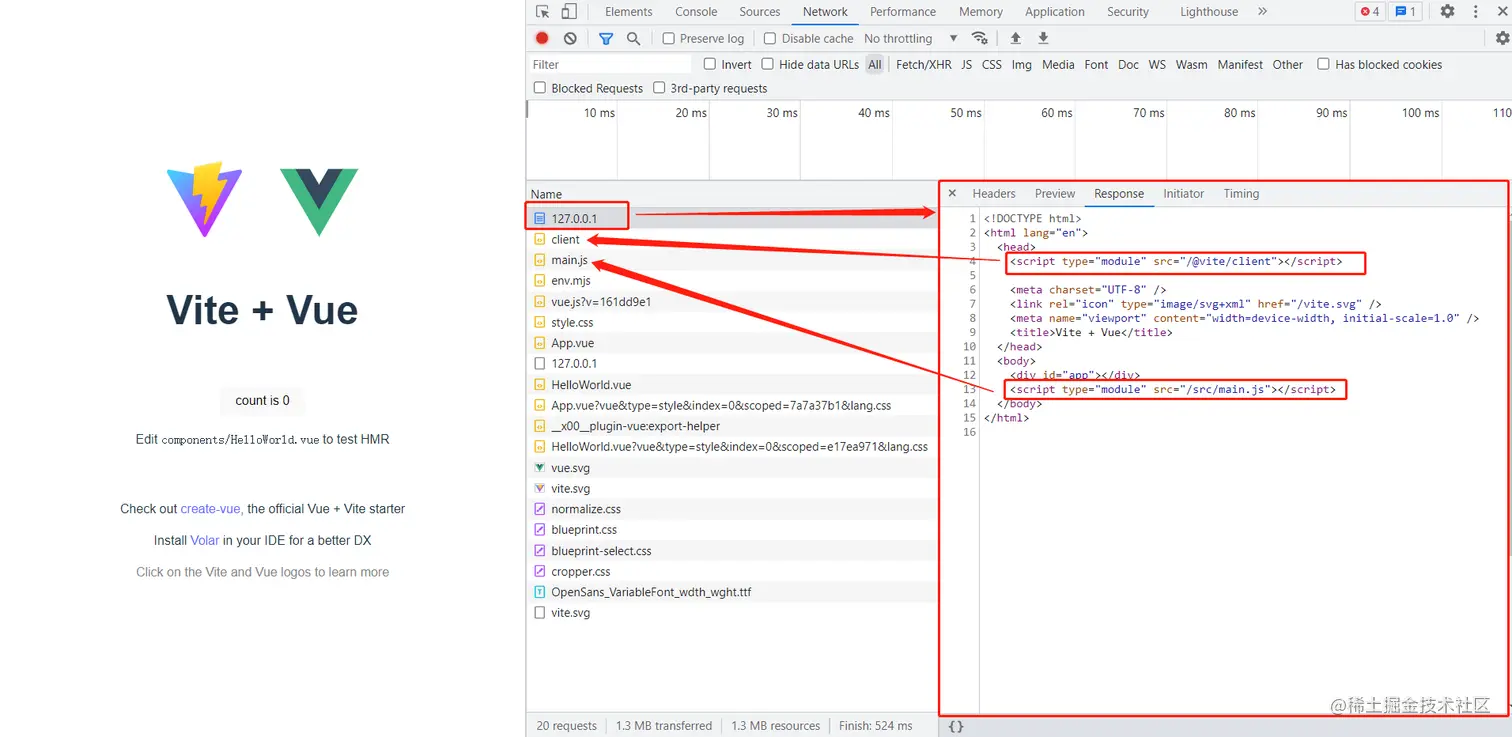The image size is (1512, 737).
Task: Tick the Hide data URLs checkbox
Action: (768, 64)
